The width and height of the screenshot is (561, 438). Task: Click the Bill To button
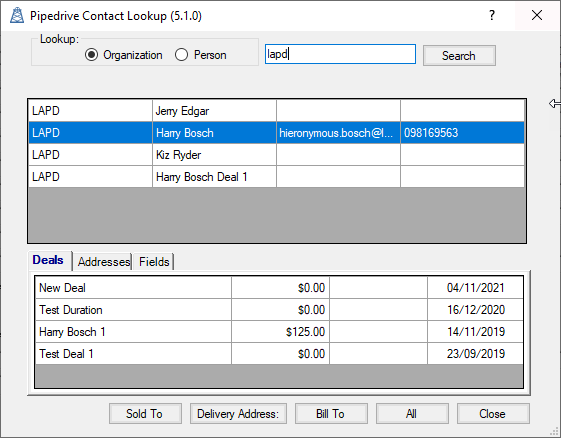(331, 414)
